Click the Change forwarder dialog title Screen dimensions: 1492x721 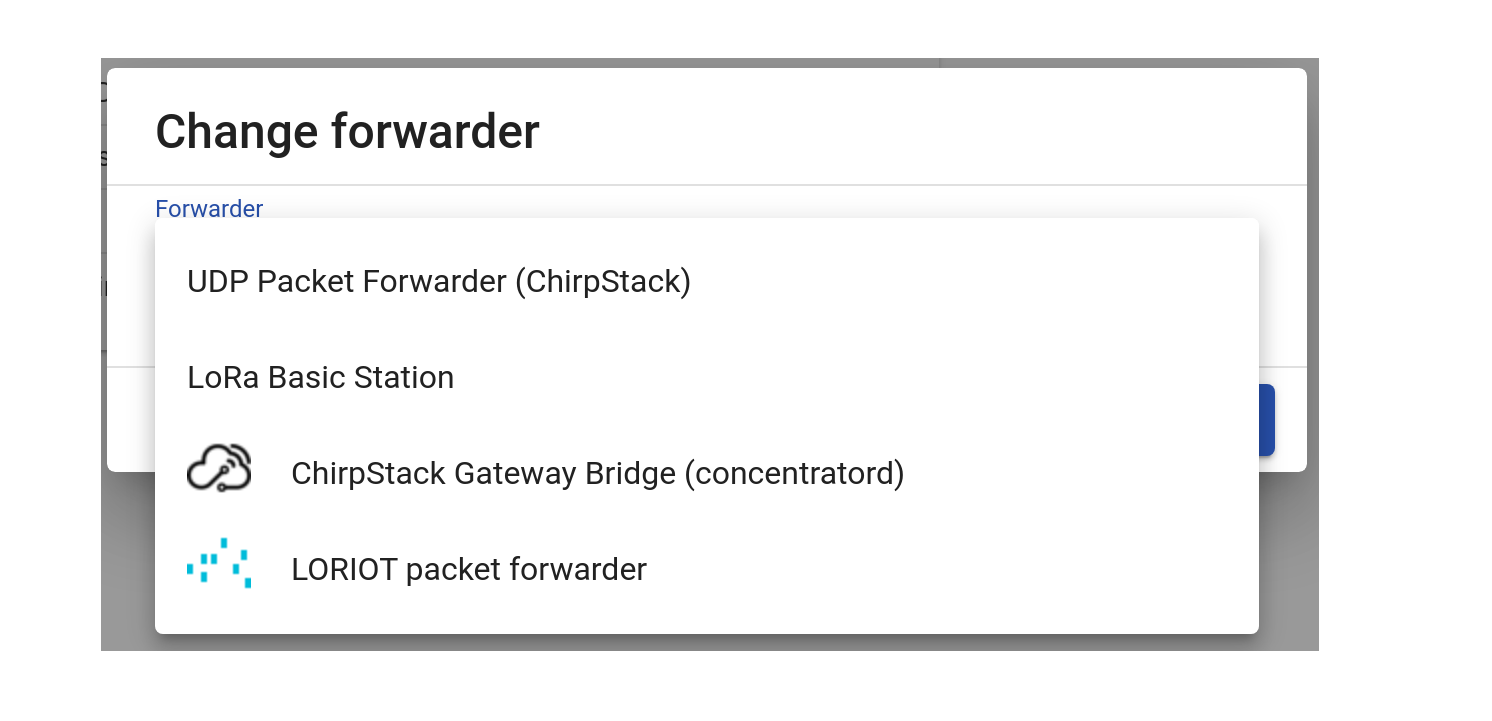tap(348, 131)
